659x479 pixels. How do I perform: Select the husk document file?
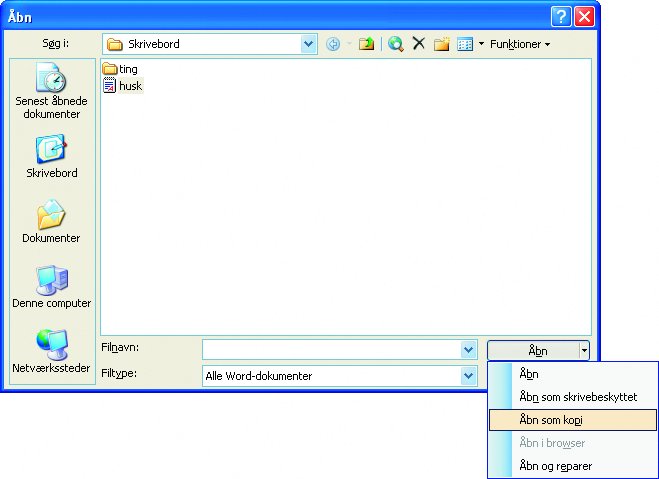pyautogui.click(x=123, y=86)
